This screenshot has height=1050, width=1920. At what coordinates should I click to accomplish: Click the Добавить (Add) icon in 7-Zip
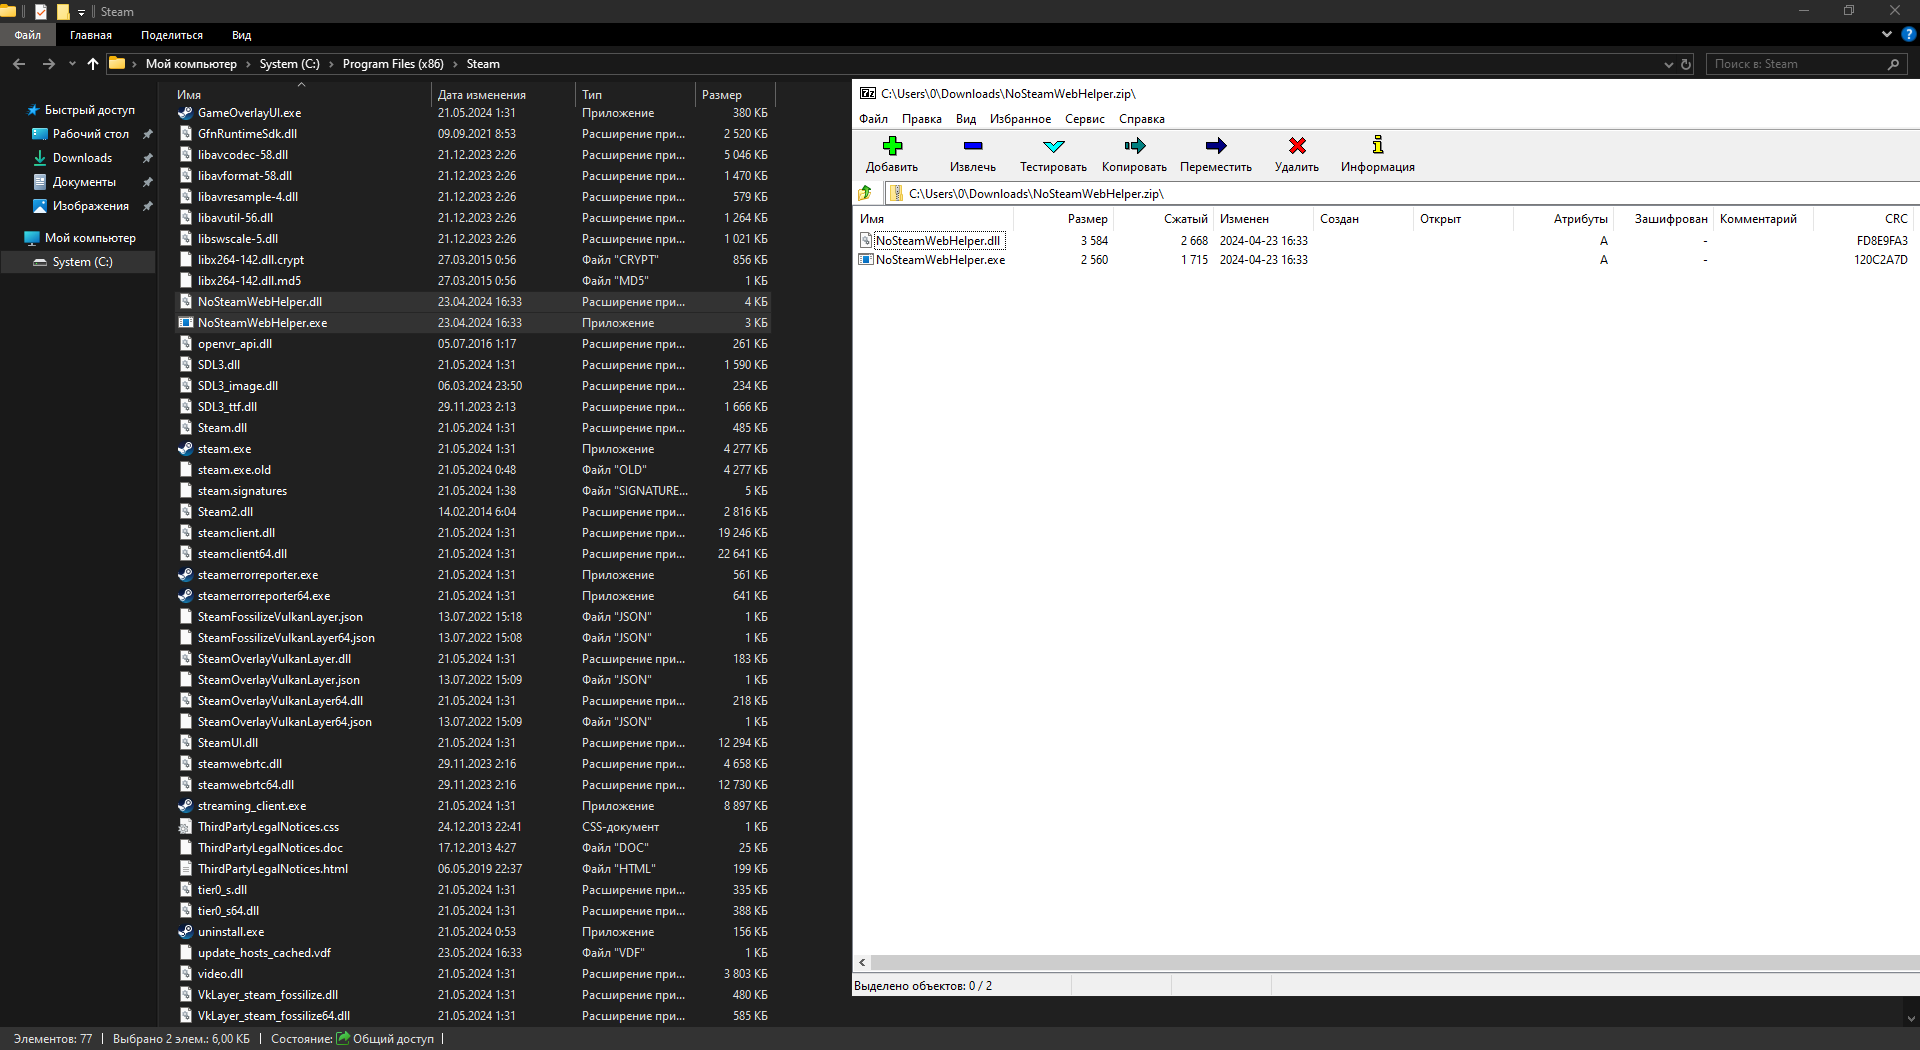(892, 146)
